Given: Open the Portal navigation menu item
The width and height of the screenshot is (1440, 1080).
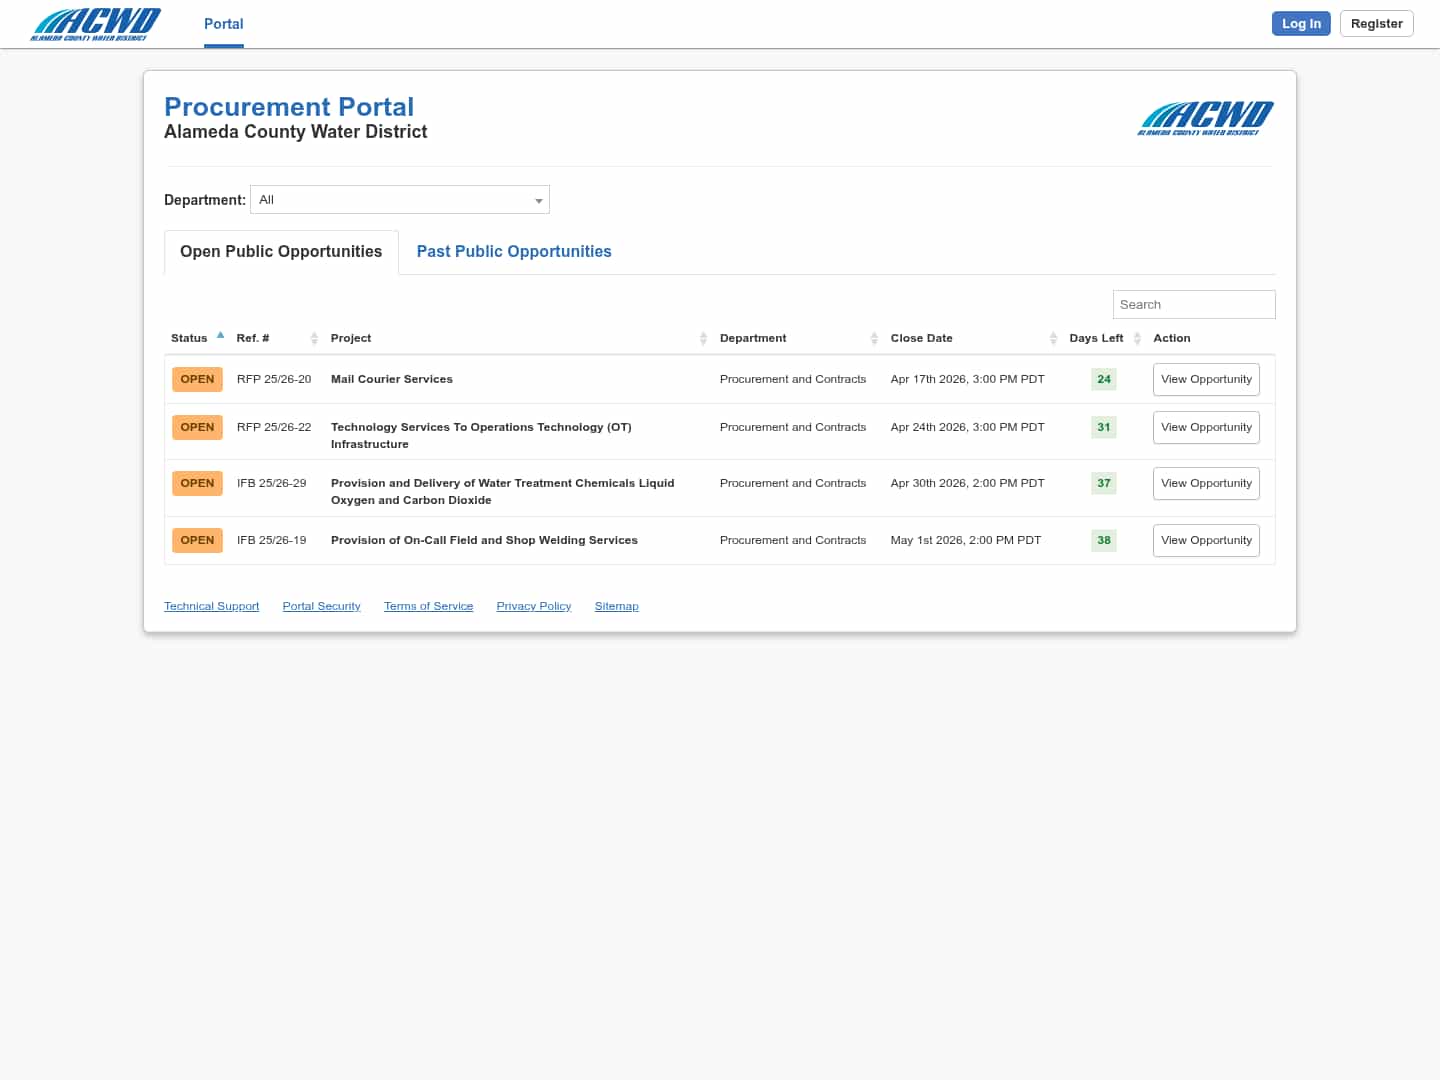Looking at the screenshot, I should [x=223, y=24].
